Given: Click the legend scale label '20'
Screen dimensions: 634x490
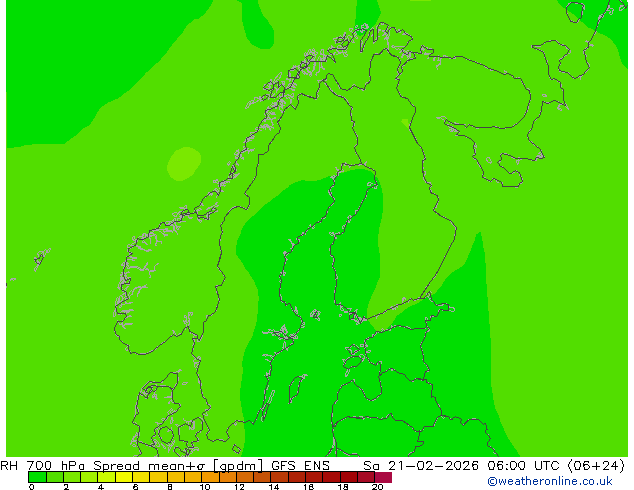Looking at the screenshot, I should [378, 487].
